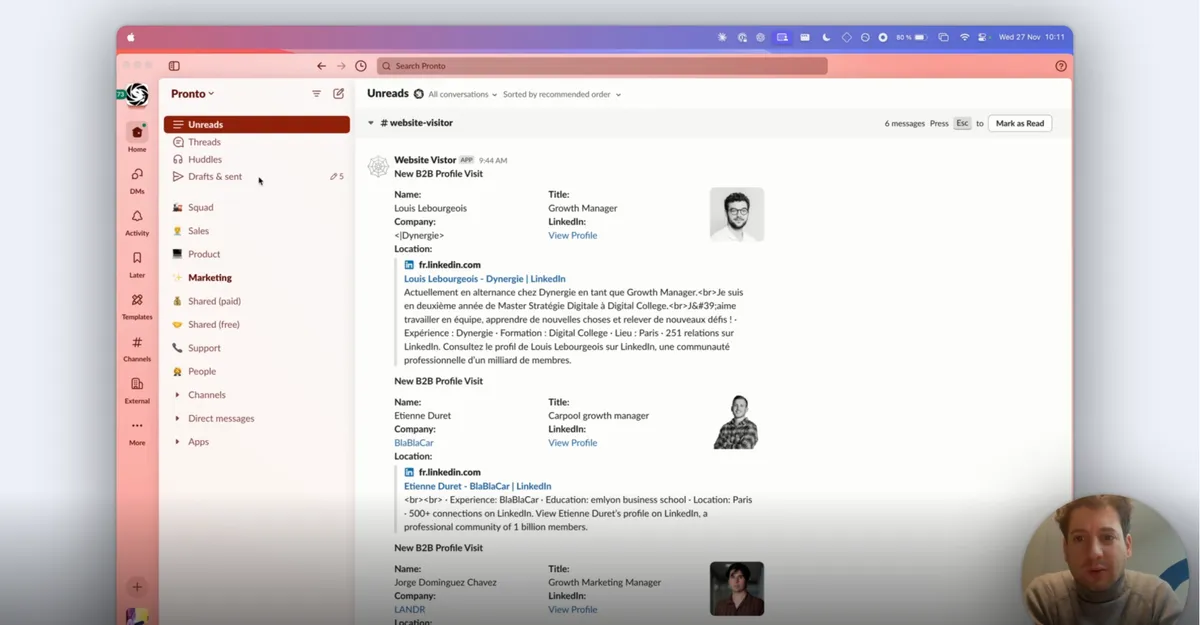Click the Wi-Fi icon in menu bar
1200x625 pixels.
click(965, 37)
